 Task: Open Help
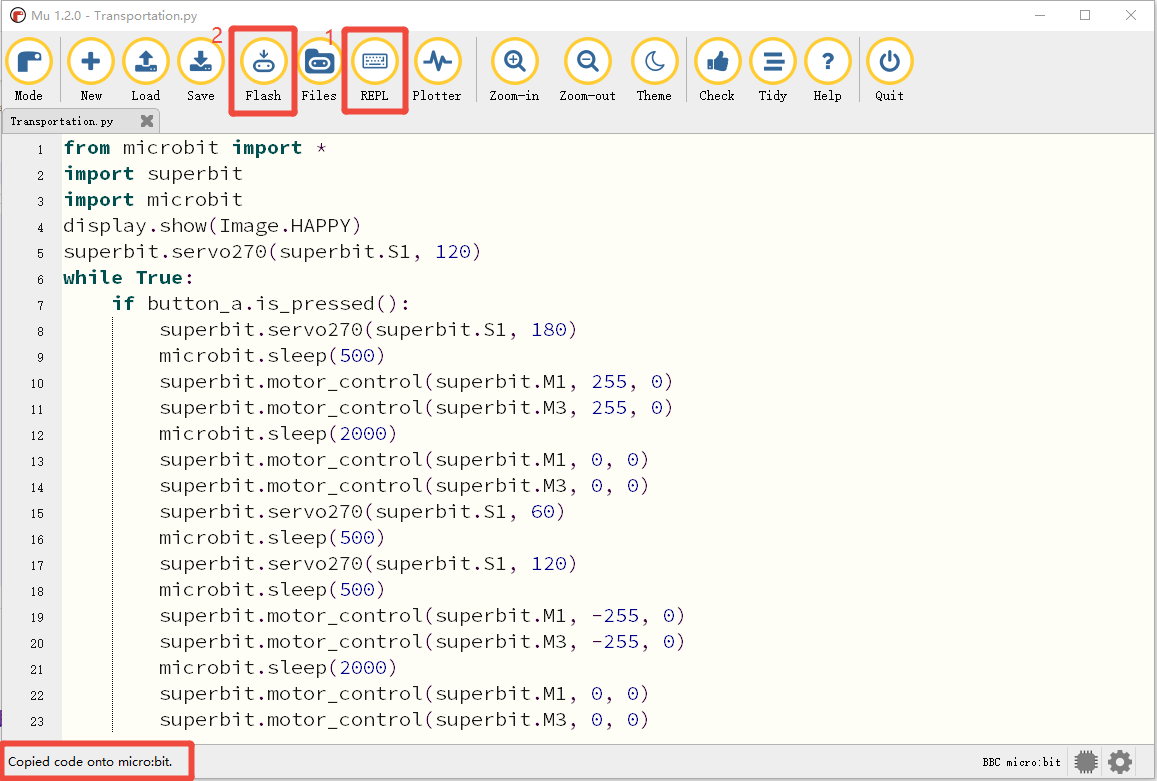coord(827,70)
